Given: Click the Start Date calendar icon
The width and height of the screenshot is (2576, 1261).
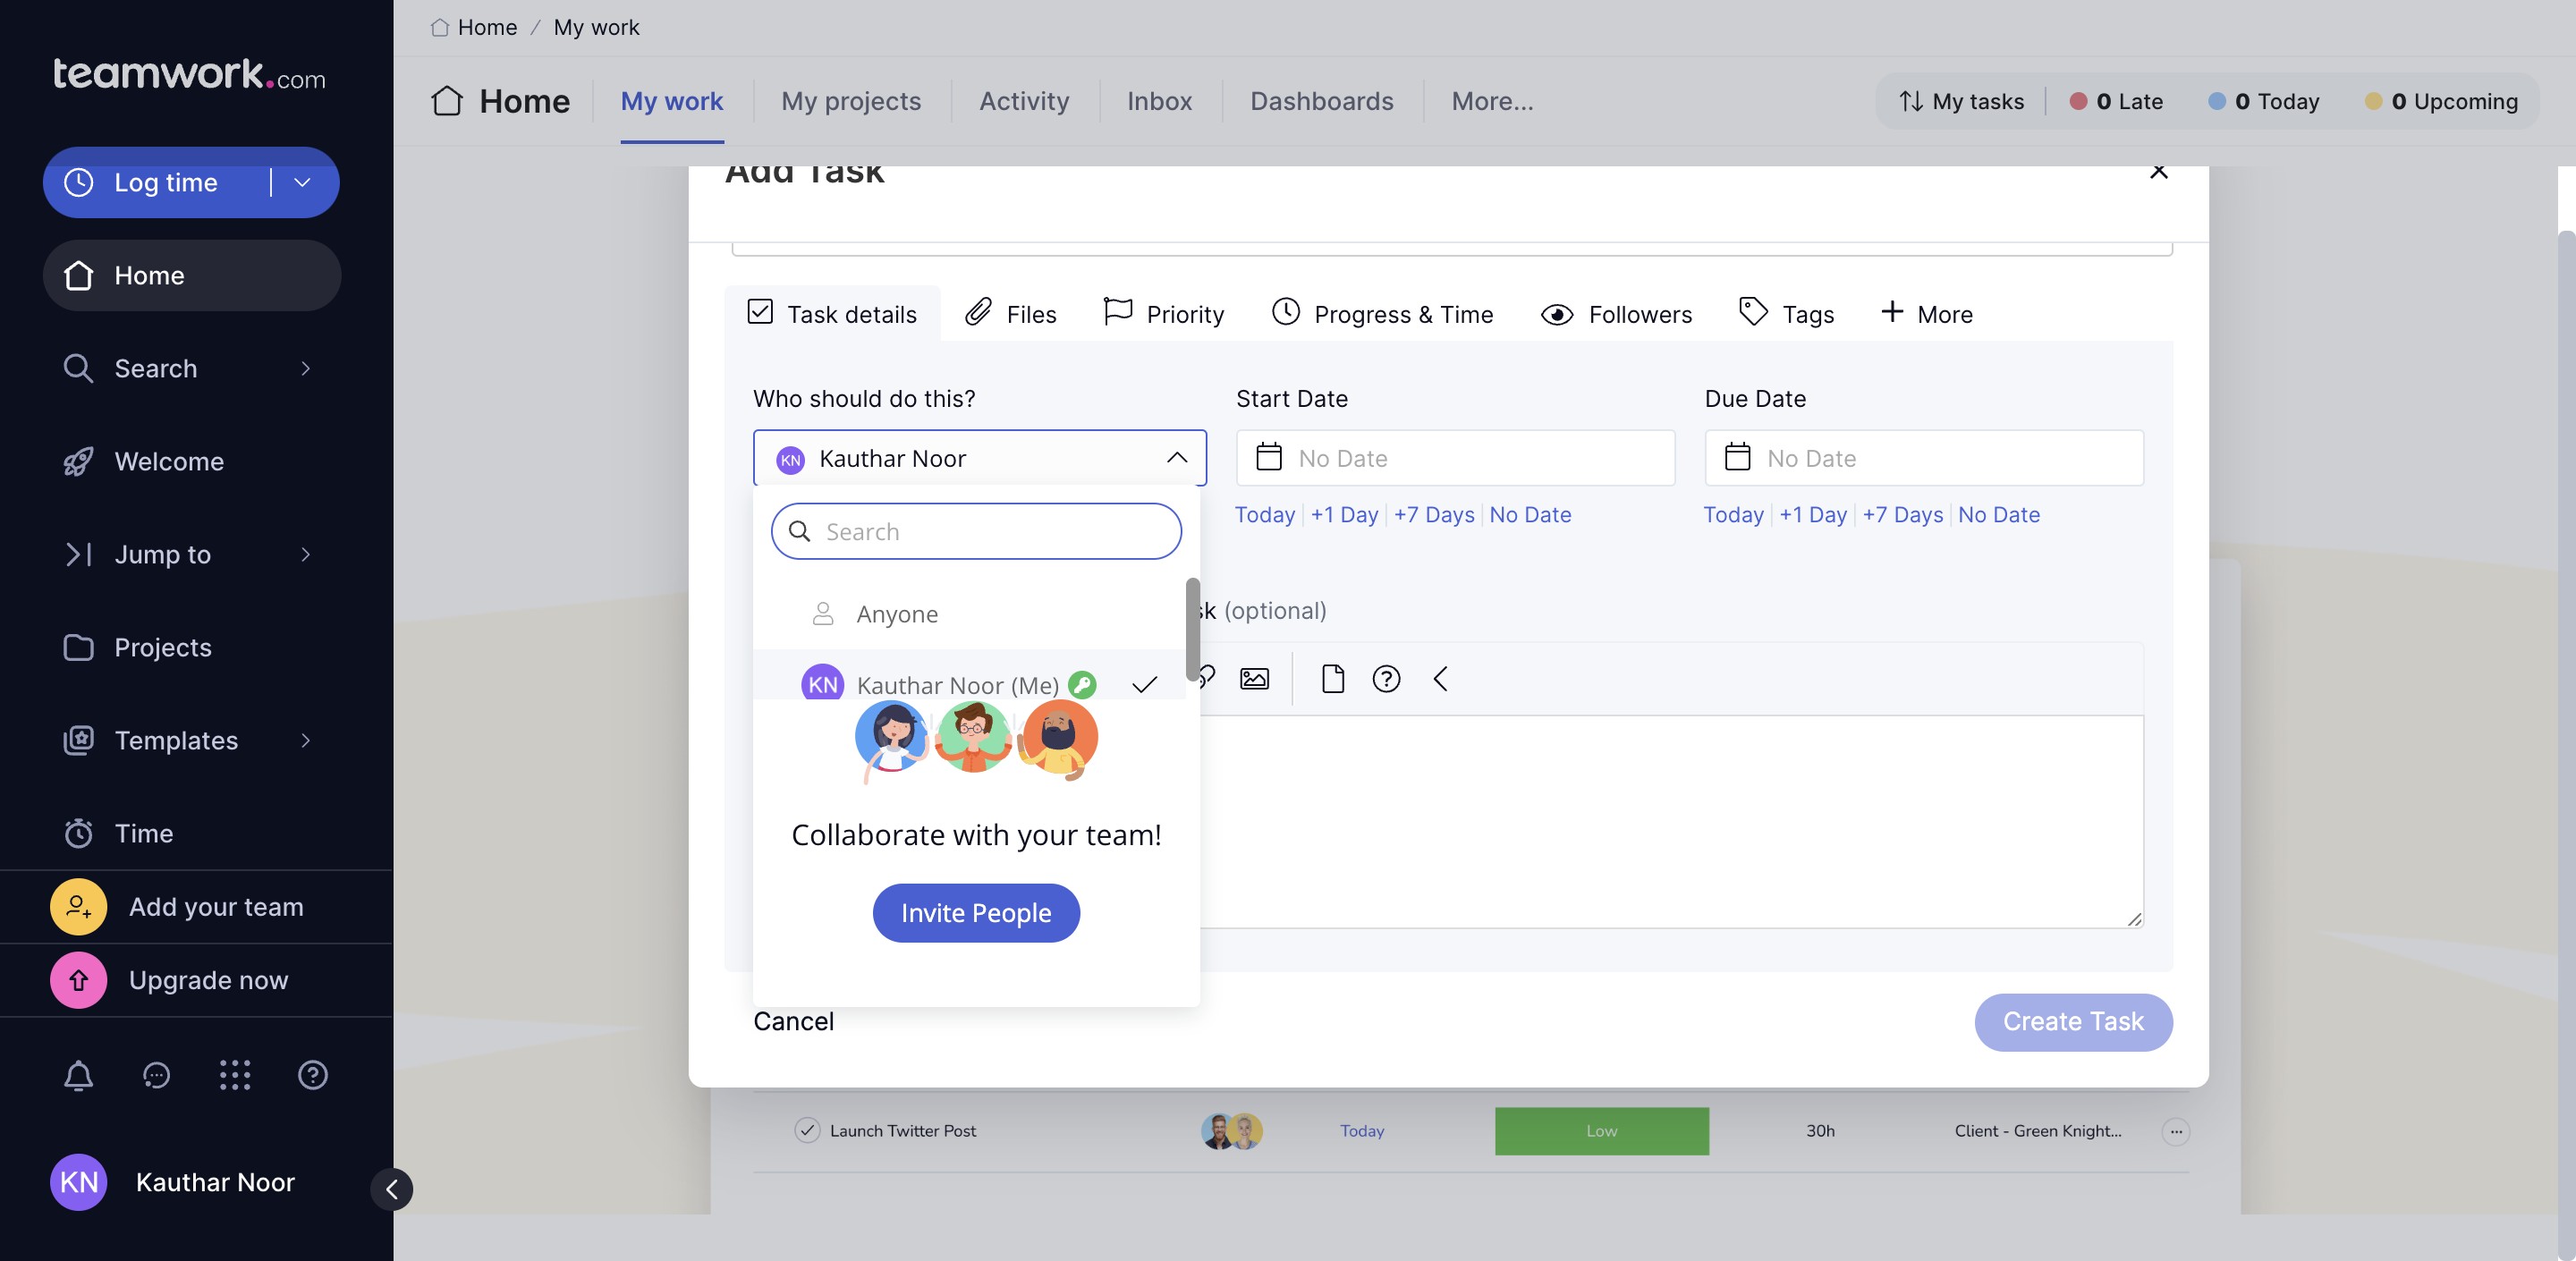Looking at the screenshot, I should 1269,457.
